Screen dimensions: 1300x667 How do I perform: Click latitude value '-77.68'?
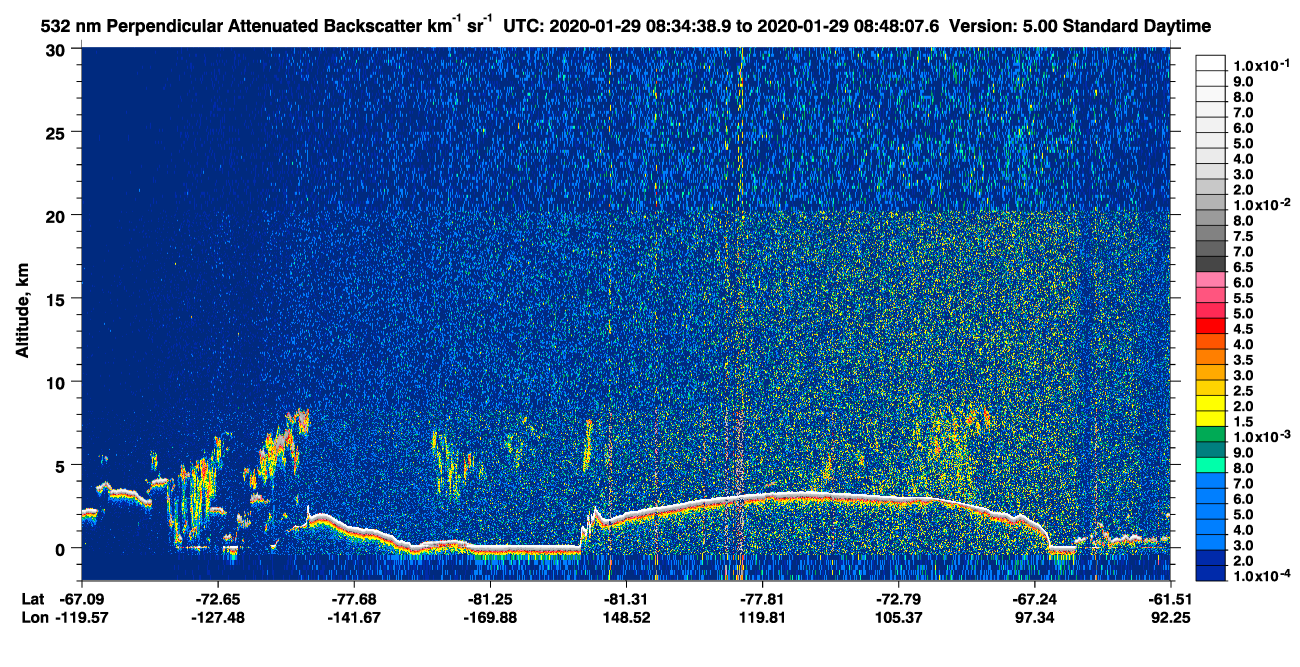[354, 598]
